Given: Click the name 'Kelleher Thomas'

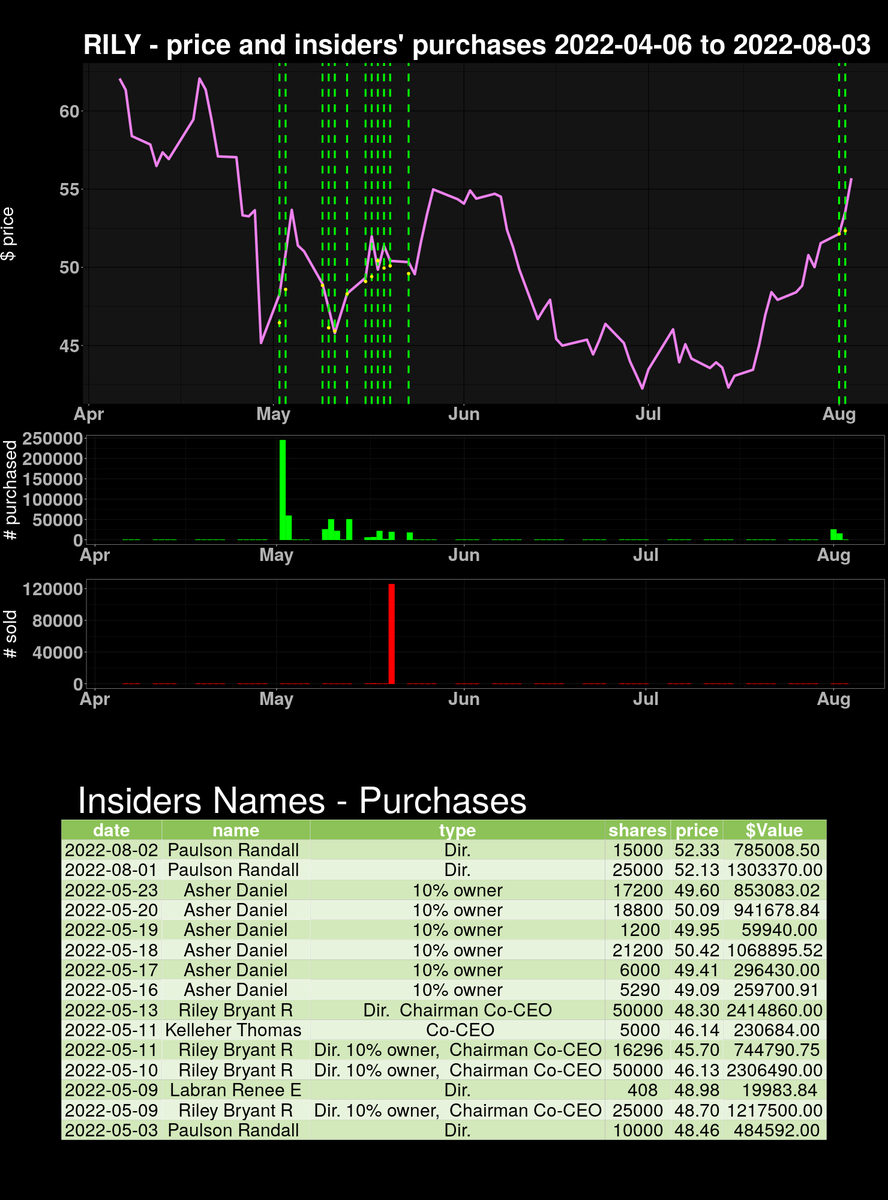Looking at the screenshot, I should [235, 1030].
